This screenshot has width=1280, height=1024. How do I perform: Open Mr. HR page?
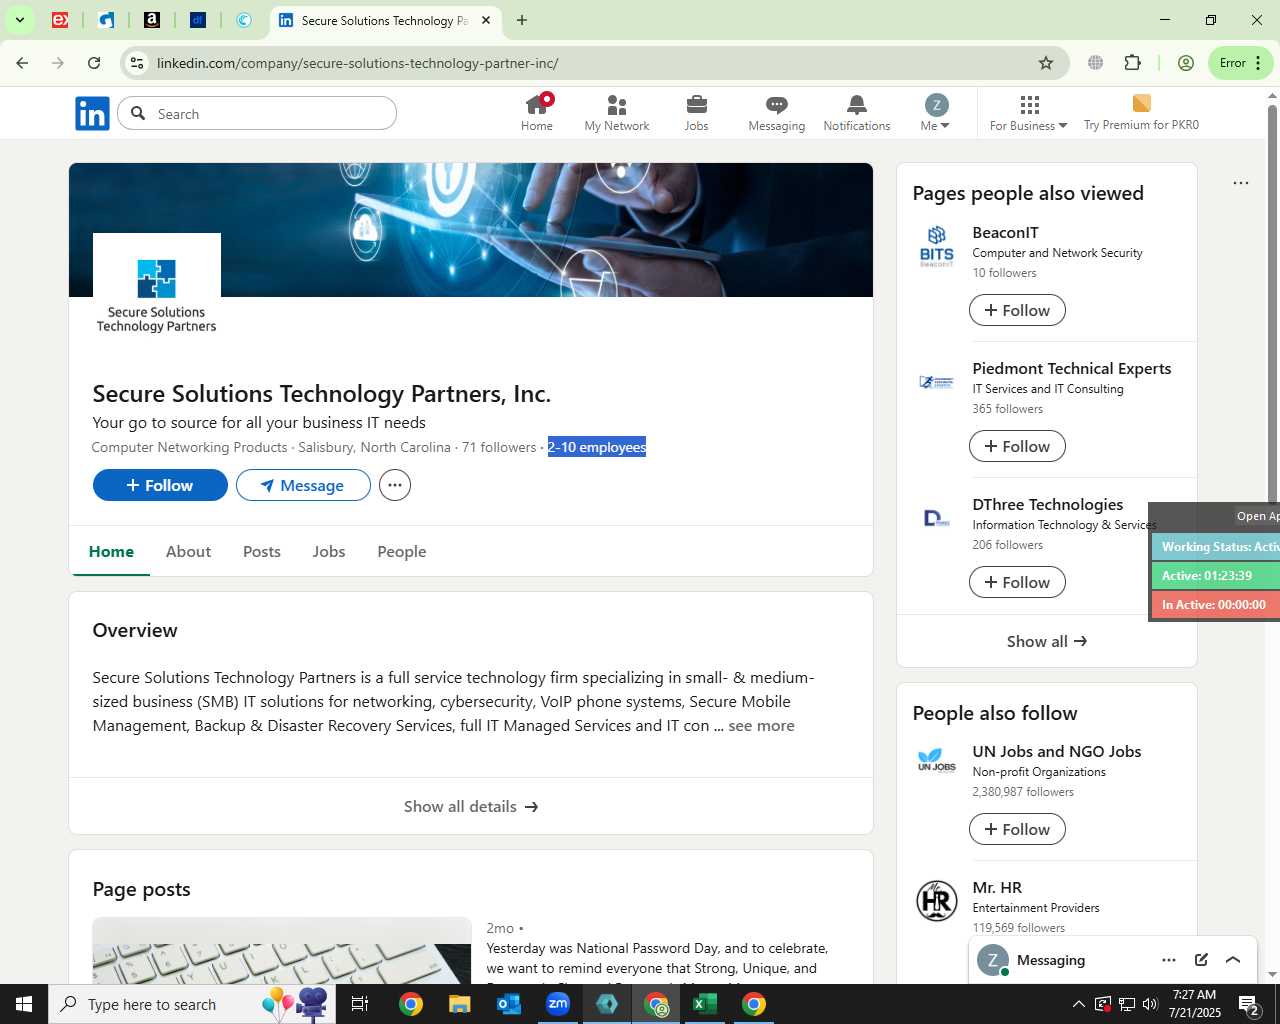coord(997,887)
